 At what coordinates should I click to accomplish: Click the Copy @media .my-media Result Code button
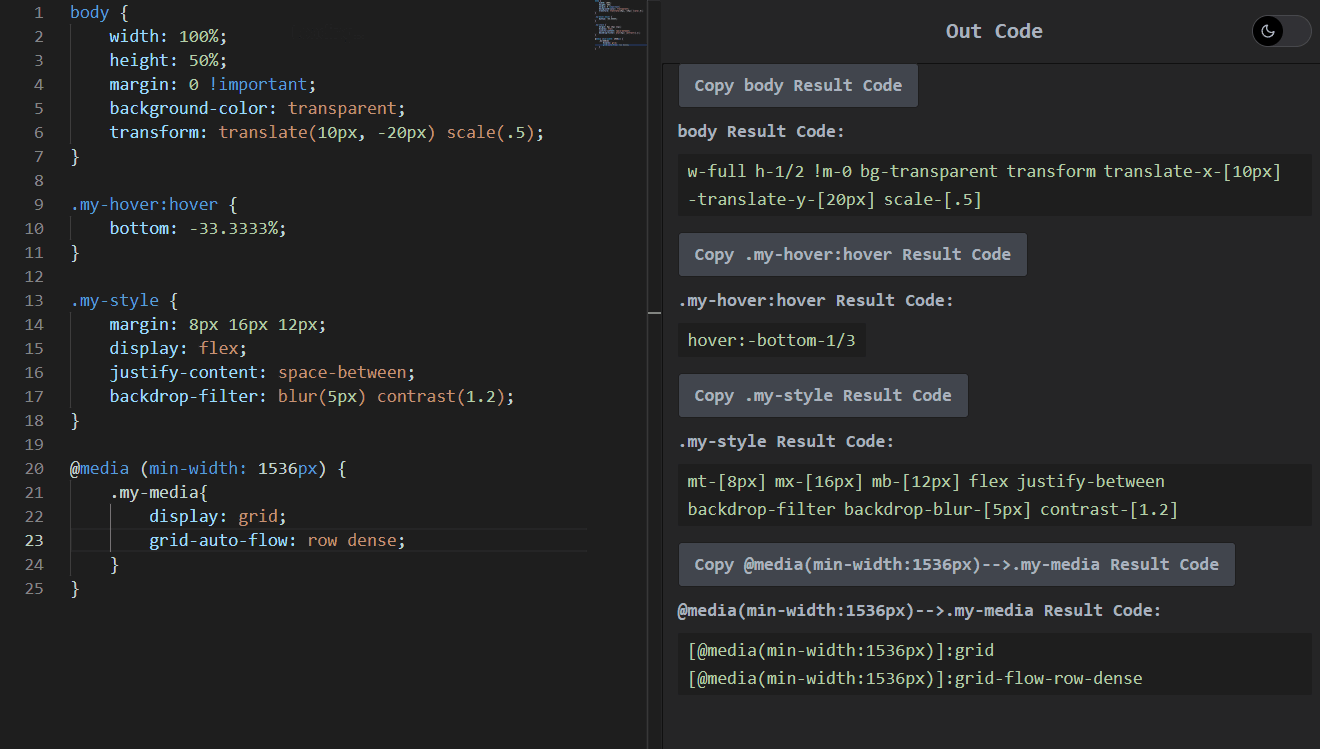point(956,564)
